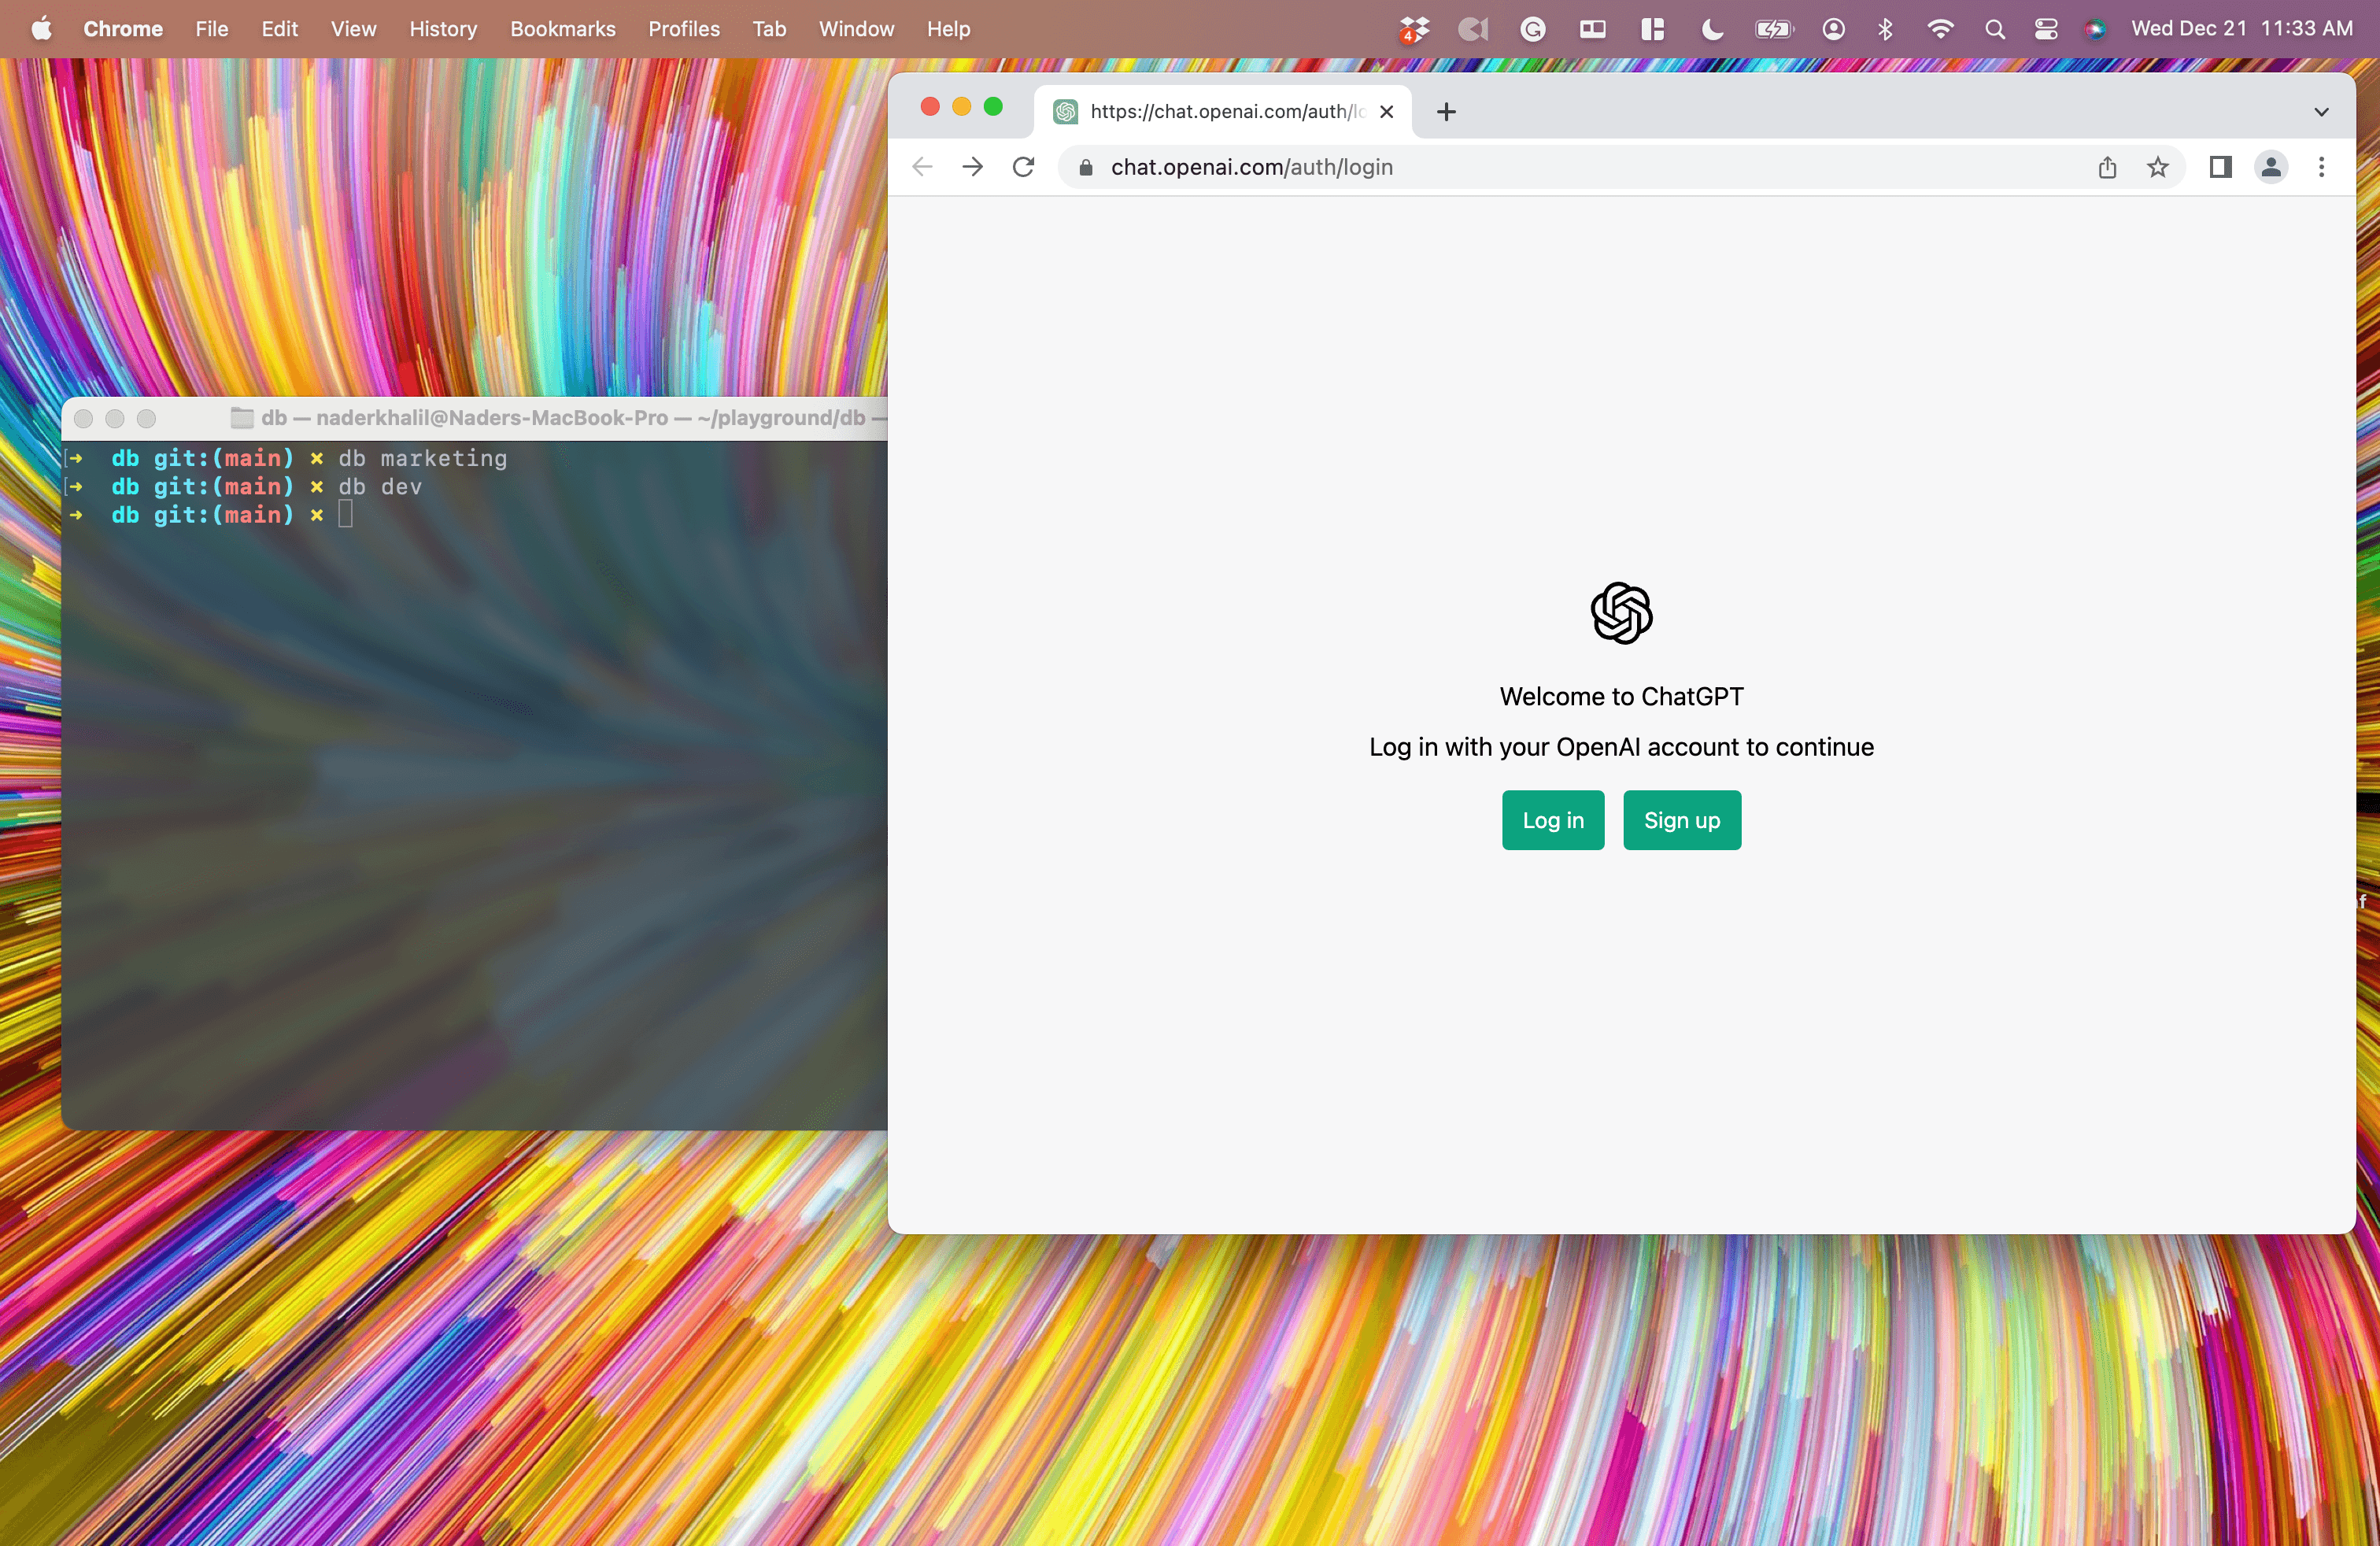Open the History menu
The height and width of the screenshot is (1546, 2380).
click(x=442, y=29)
